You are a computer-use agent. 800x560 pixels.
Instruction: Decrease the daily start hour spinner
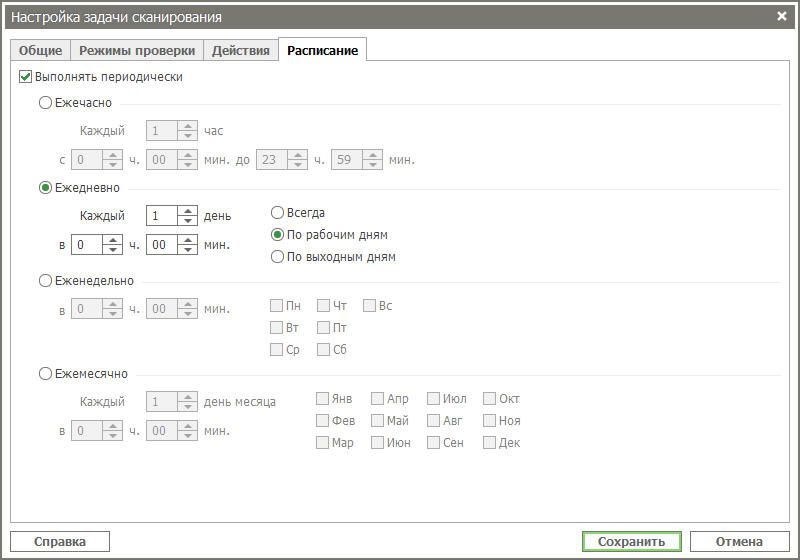pos(113,249)
